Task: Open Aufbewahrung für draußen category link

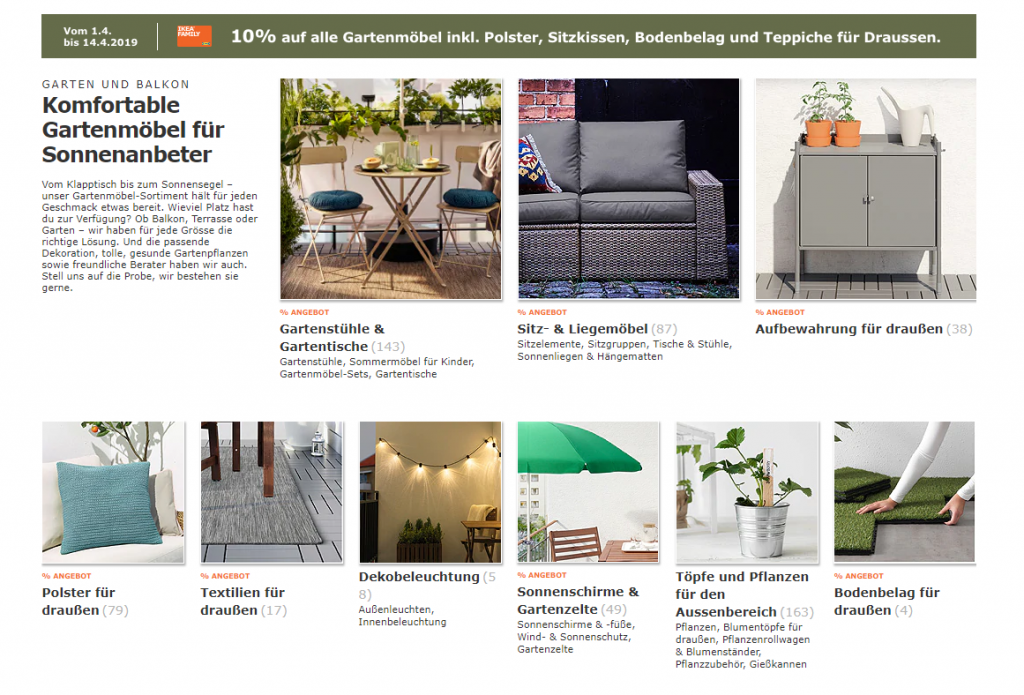Action: [x=864, y=329]
